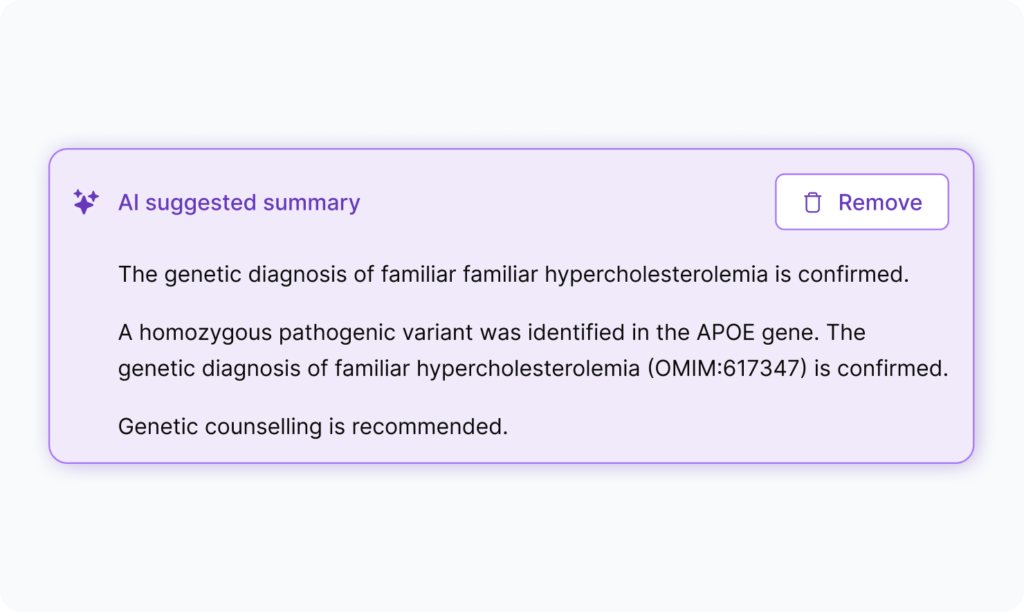Click the AI sparkle icon
The image size is (1024, 612).
click(x=85, y=202)
